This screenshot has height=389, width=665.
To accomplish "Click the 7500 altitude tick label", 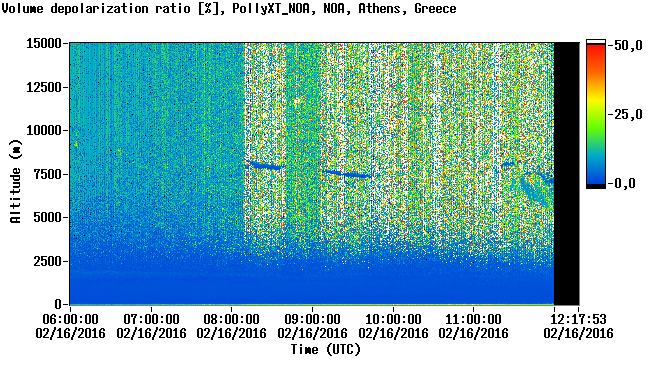I will coord(47,174).
